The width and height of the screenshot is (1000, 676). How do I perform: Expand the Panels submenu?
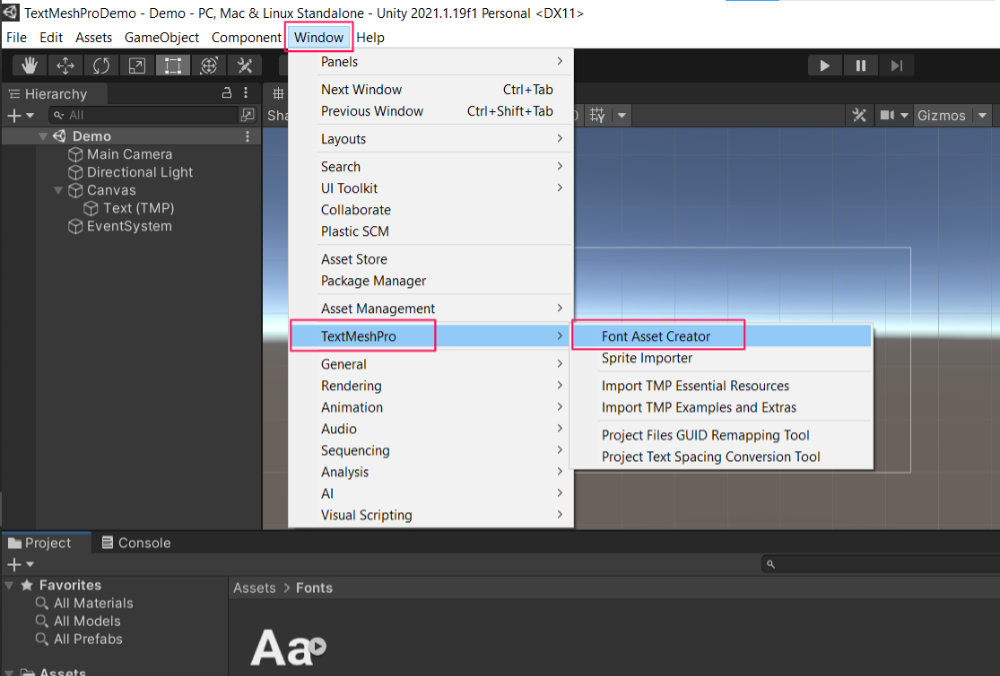(431, 62)
